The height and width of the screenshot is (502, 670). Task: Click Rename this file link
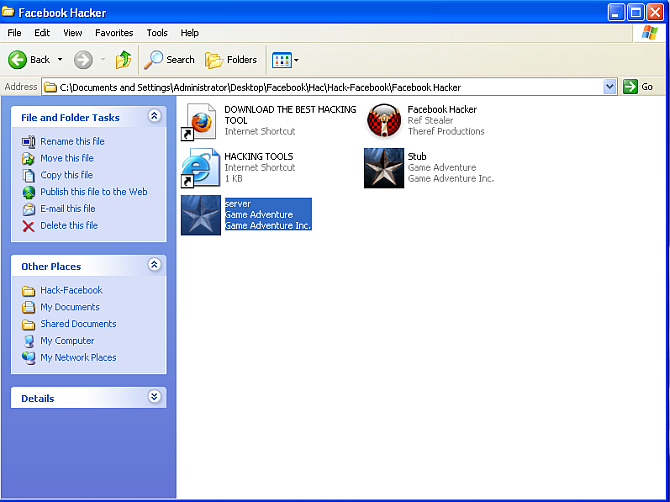(x=72, y=141)
